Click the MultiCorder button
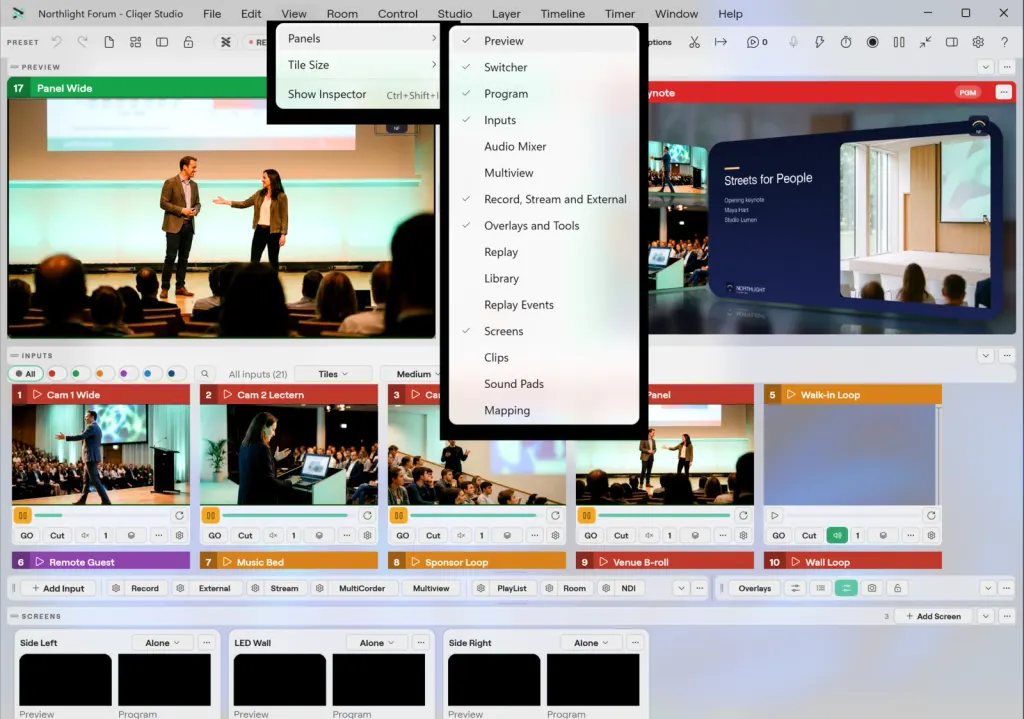1024x719 pixels. click(362, 588)
